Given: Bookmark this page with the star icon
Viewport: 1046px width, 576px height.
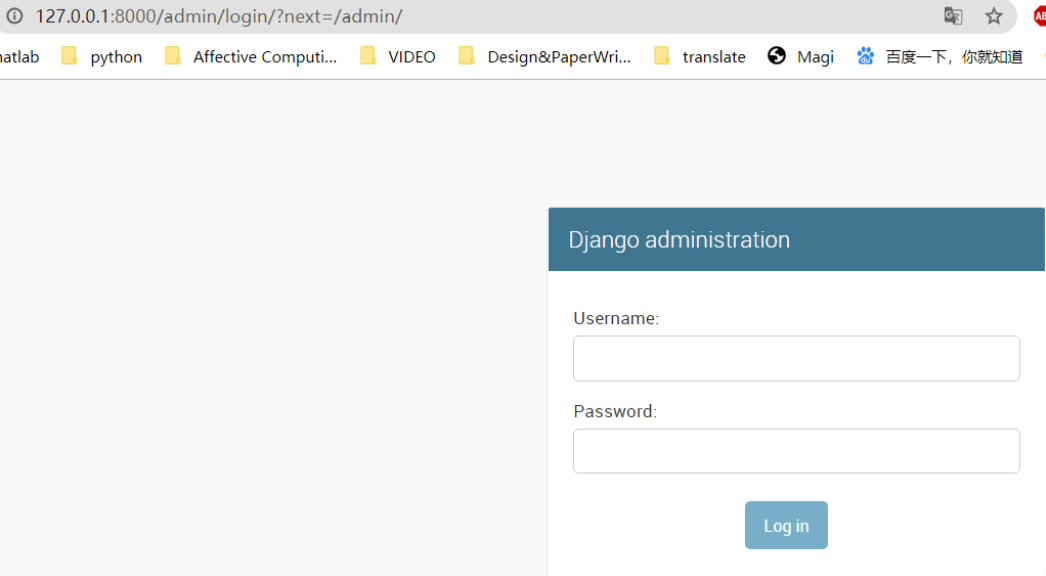Looking at the screenshot, I should point(994,15).
